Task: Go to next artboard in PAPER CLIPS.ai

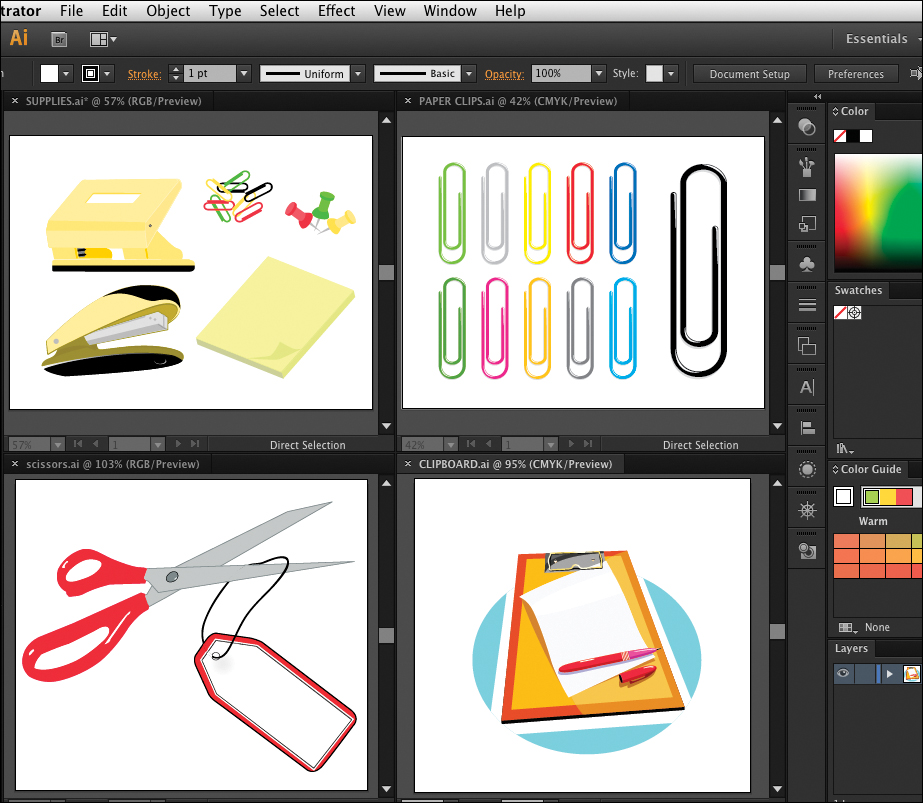Action: click(x=570, y=444)
